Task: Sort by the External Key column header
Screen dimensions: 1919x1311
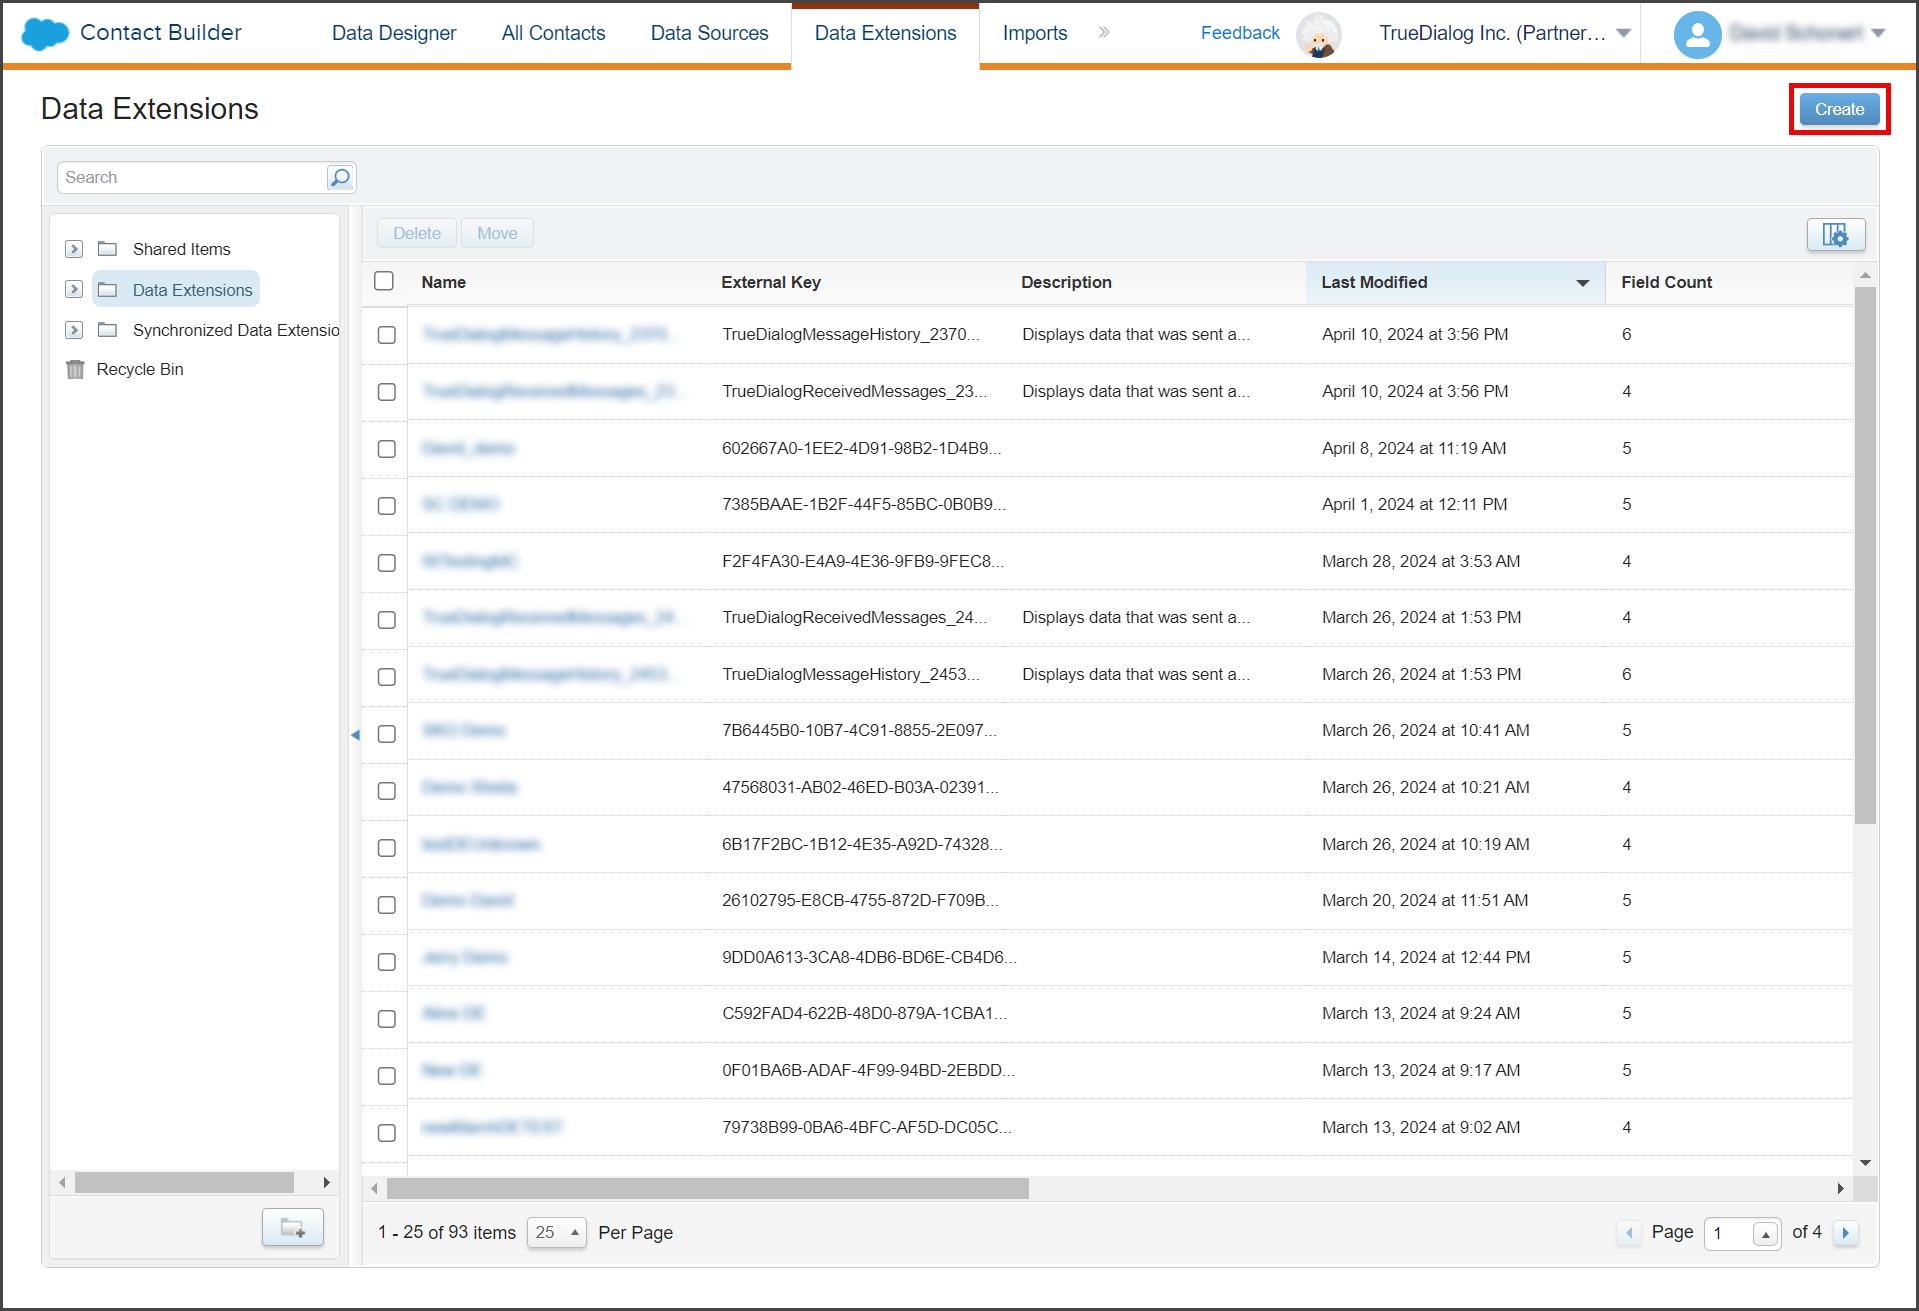Action: pos(771,282)
